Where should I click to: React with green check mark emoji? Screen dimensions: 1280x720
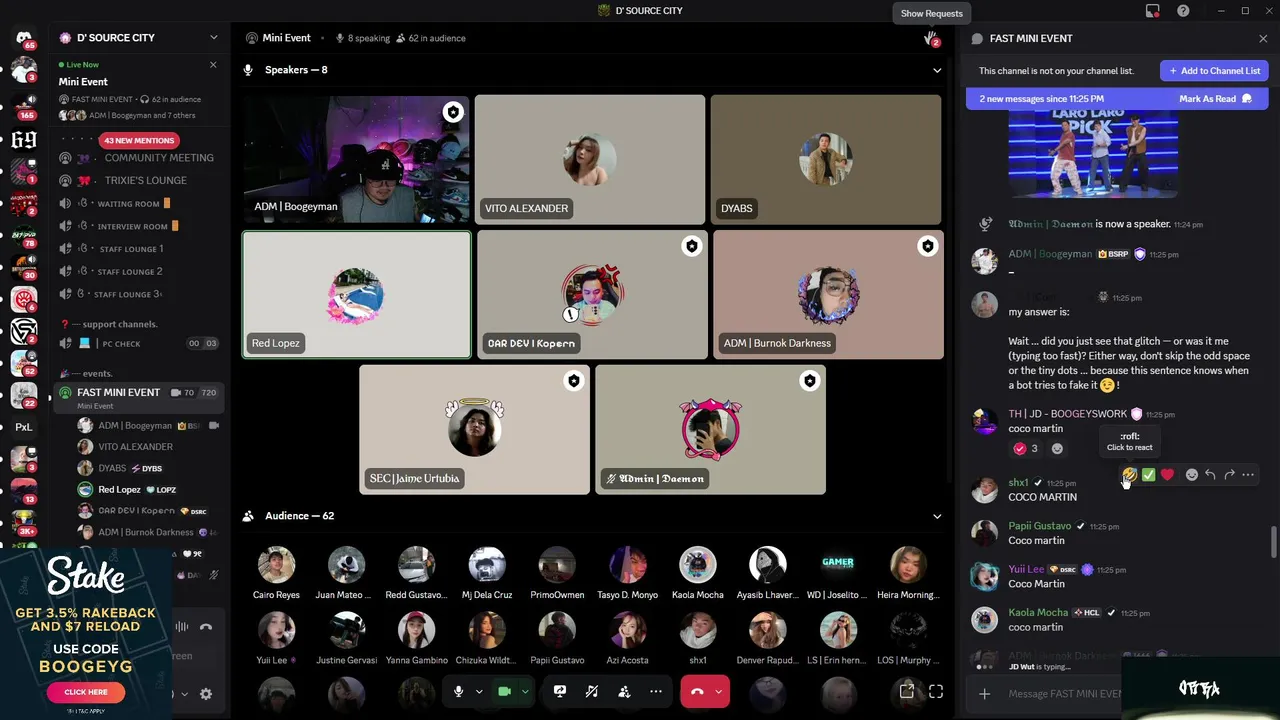pyautogui.click(x=1148, y=475)
